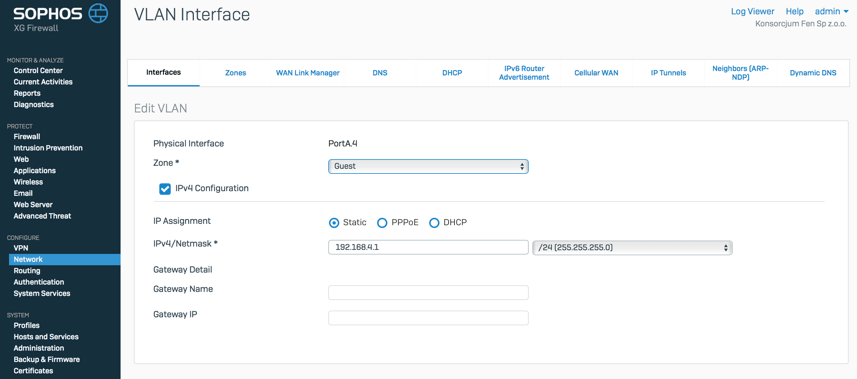Open Current Activities in sidebar
The image size is (857, 379).
click(x=43, y=82)
